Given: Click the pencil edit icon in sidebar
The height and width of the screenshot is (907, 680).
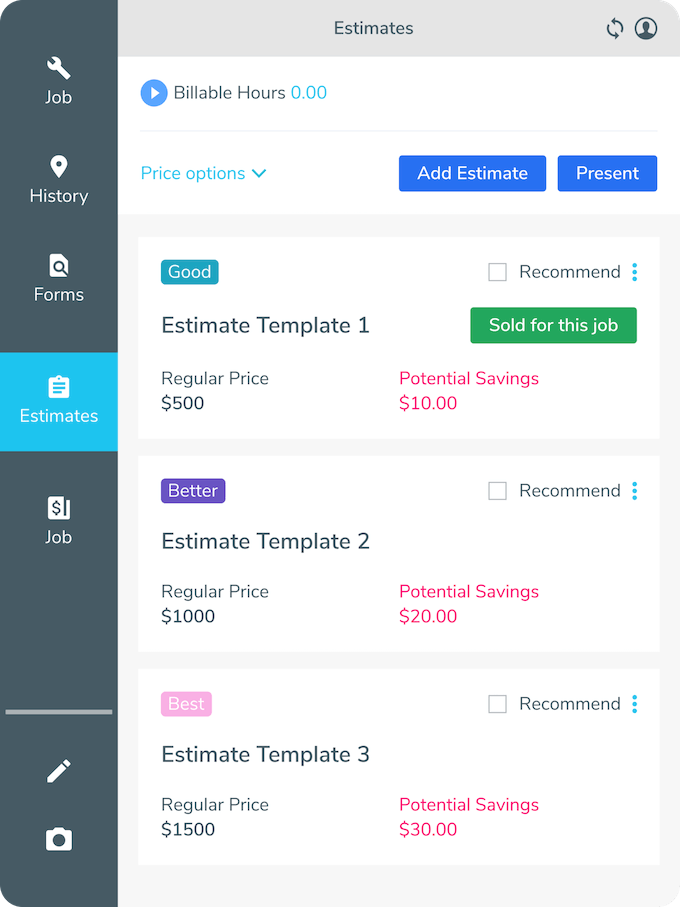Looking at the screenshot, I should pos(58,771).
